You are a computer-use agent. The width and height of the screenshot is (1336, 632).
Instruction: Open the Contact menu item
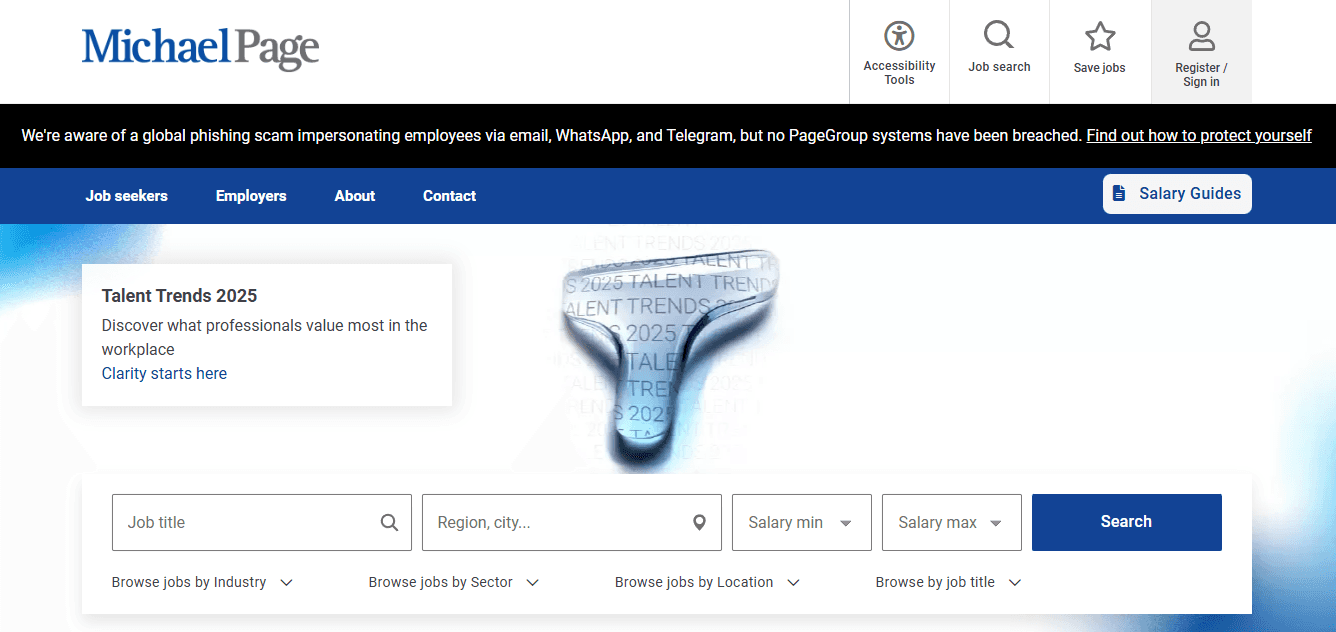pos(449,196)
